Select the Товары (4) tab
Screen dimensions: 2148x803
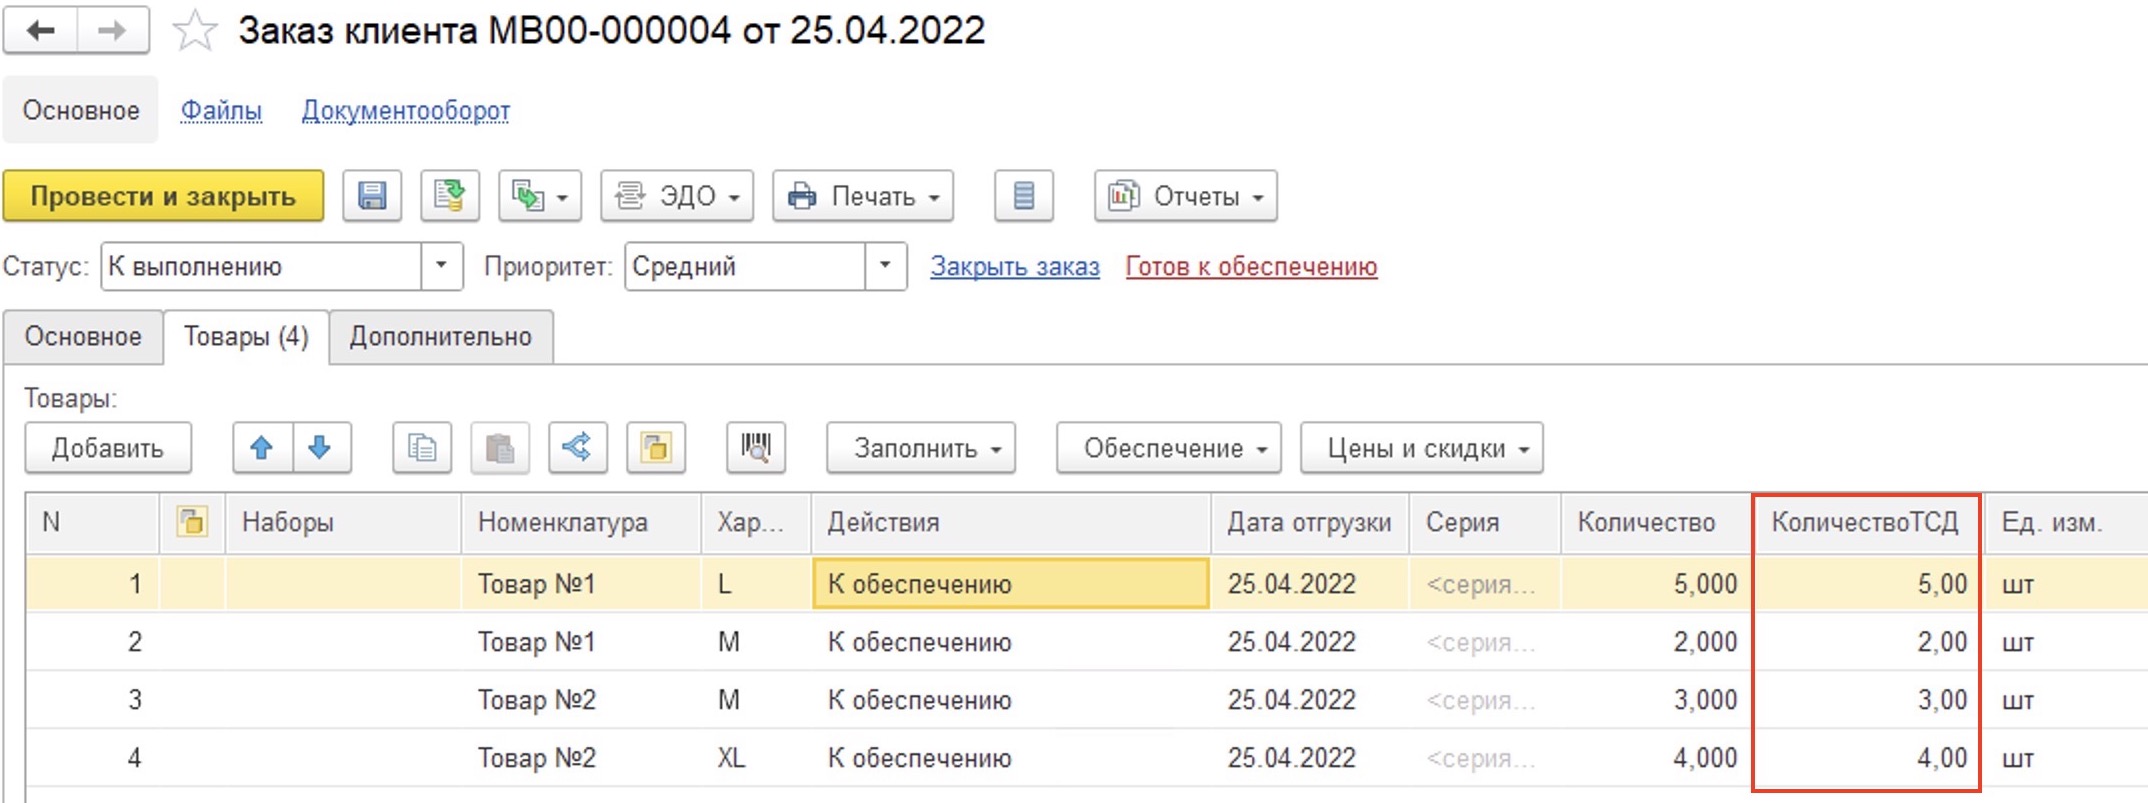point(246,337)
